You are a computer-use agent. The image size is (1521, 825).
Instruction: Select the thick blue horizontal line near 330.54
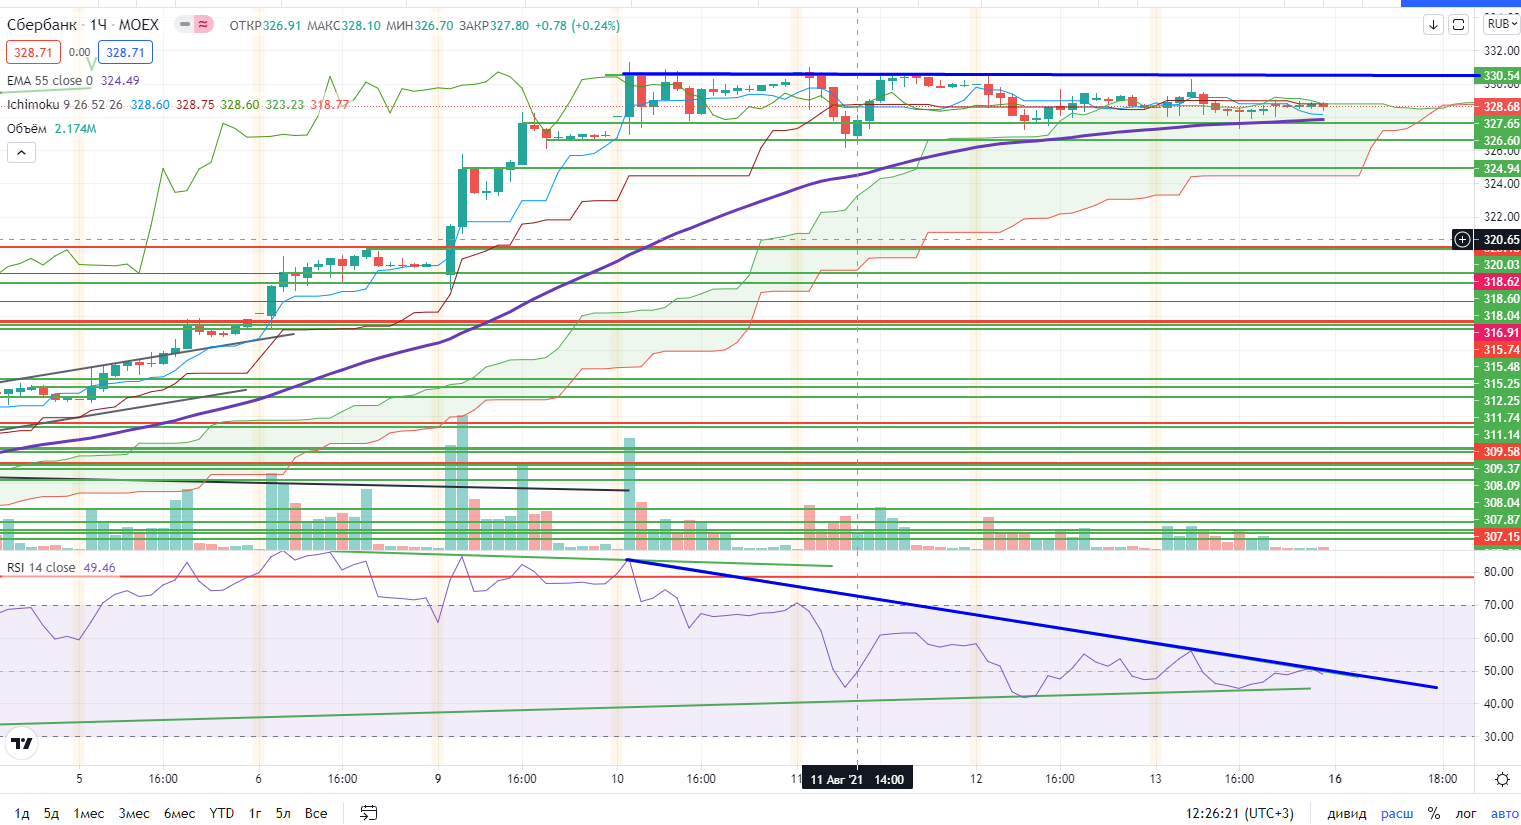[1050, 75]
